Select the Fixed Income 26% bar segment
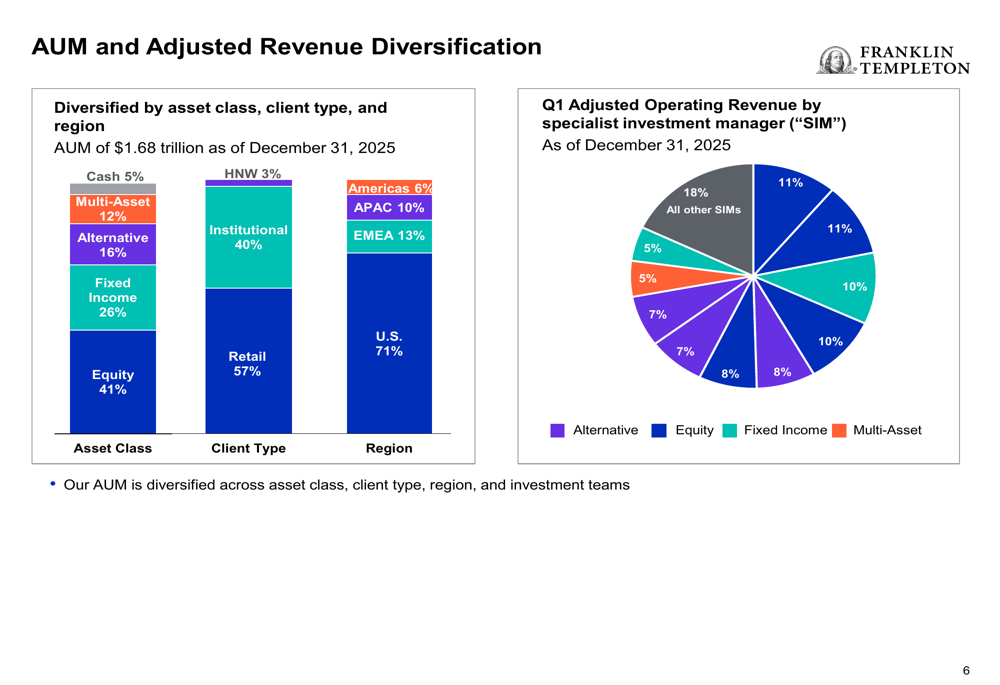Image resolution: width=1000 pixels, height=685 pixels. click(113, 297)
